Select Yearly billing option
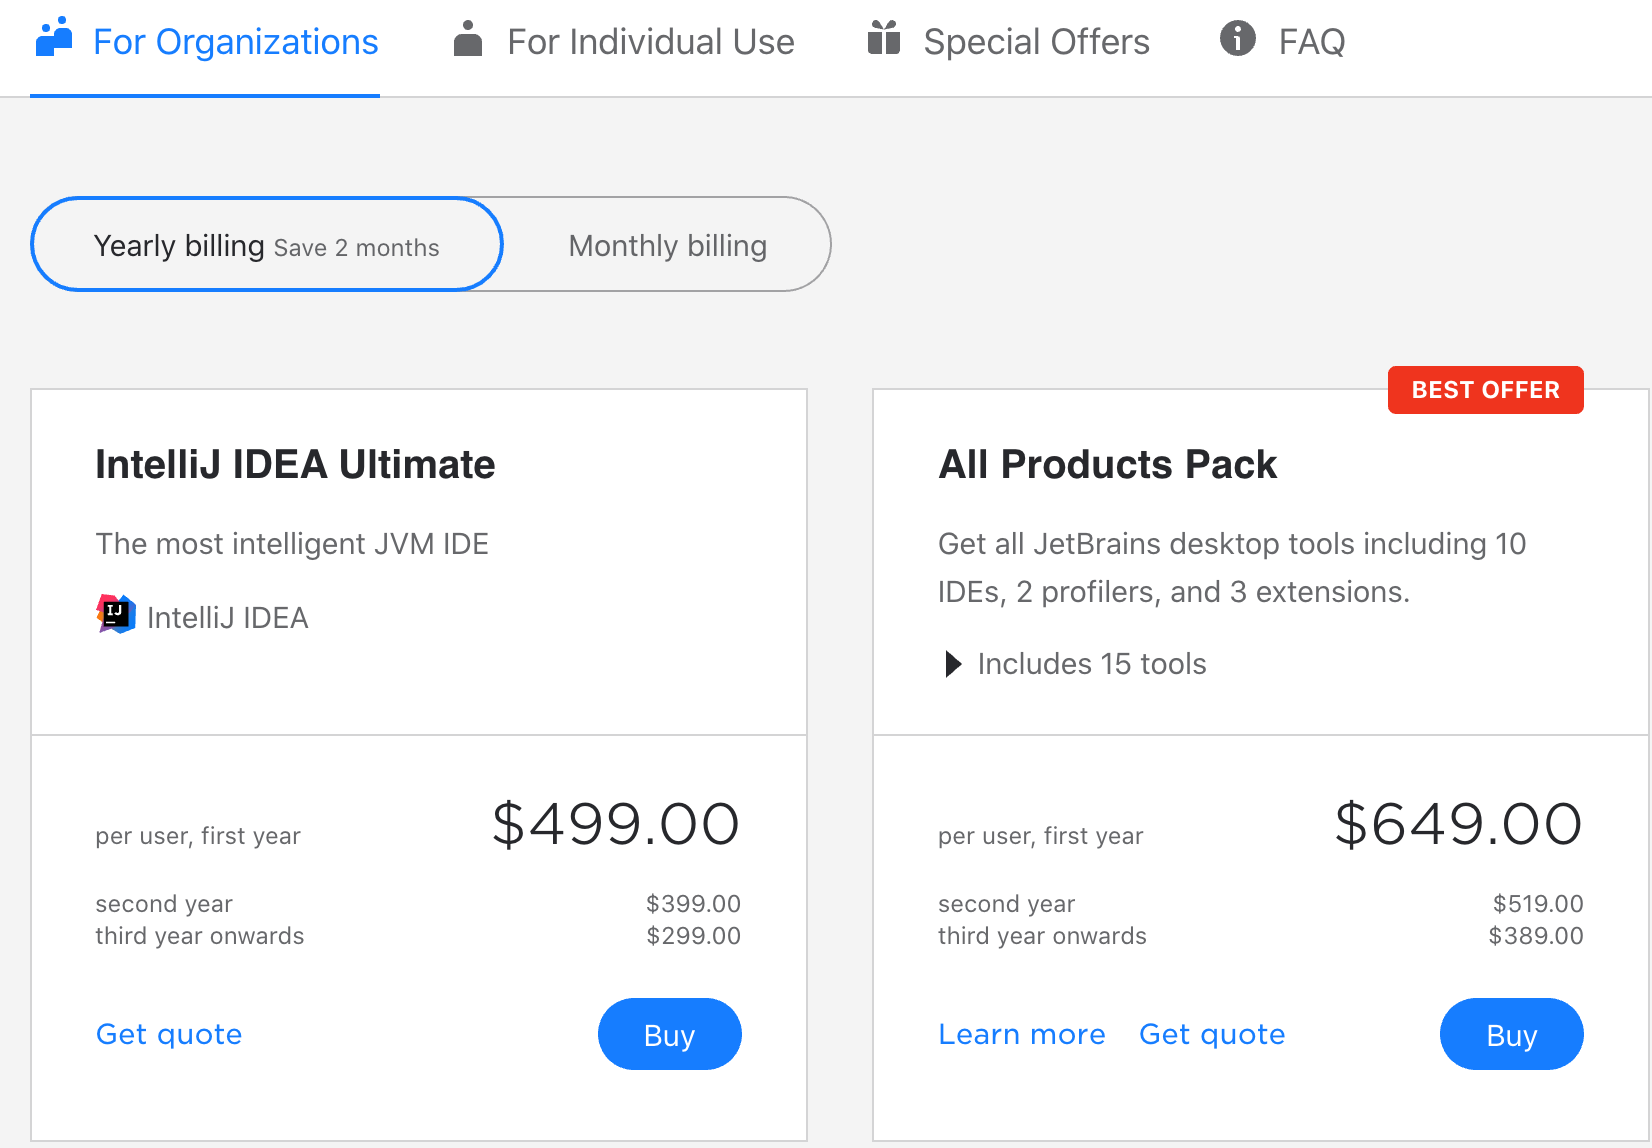The image size is (1652, 1148). click(x=267, y=245)
